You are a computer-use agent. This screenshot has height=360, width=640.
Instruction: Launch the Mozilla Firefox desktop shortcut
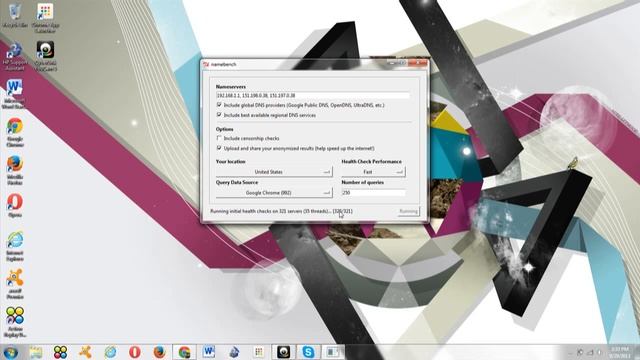tap(15, 170)
